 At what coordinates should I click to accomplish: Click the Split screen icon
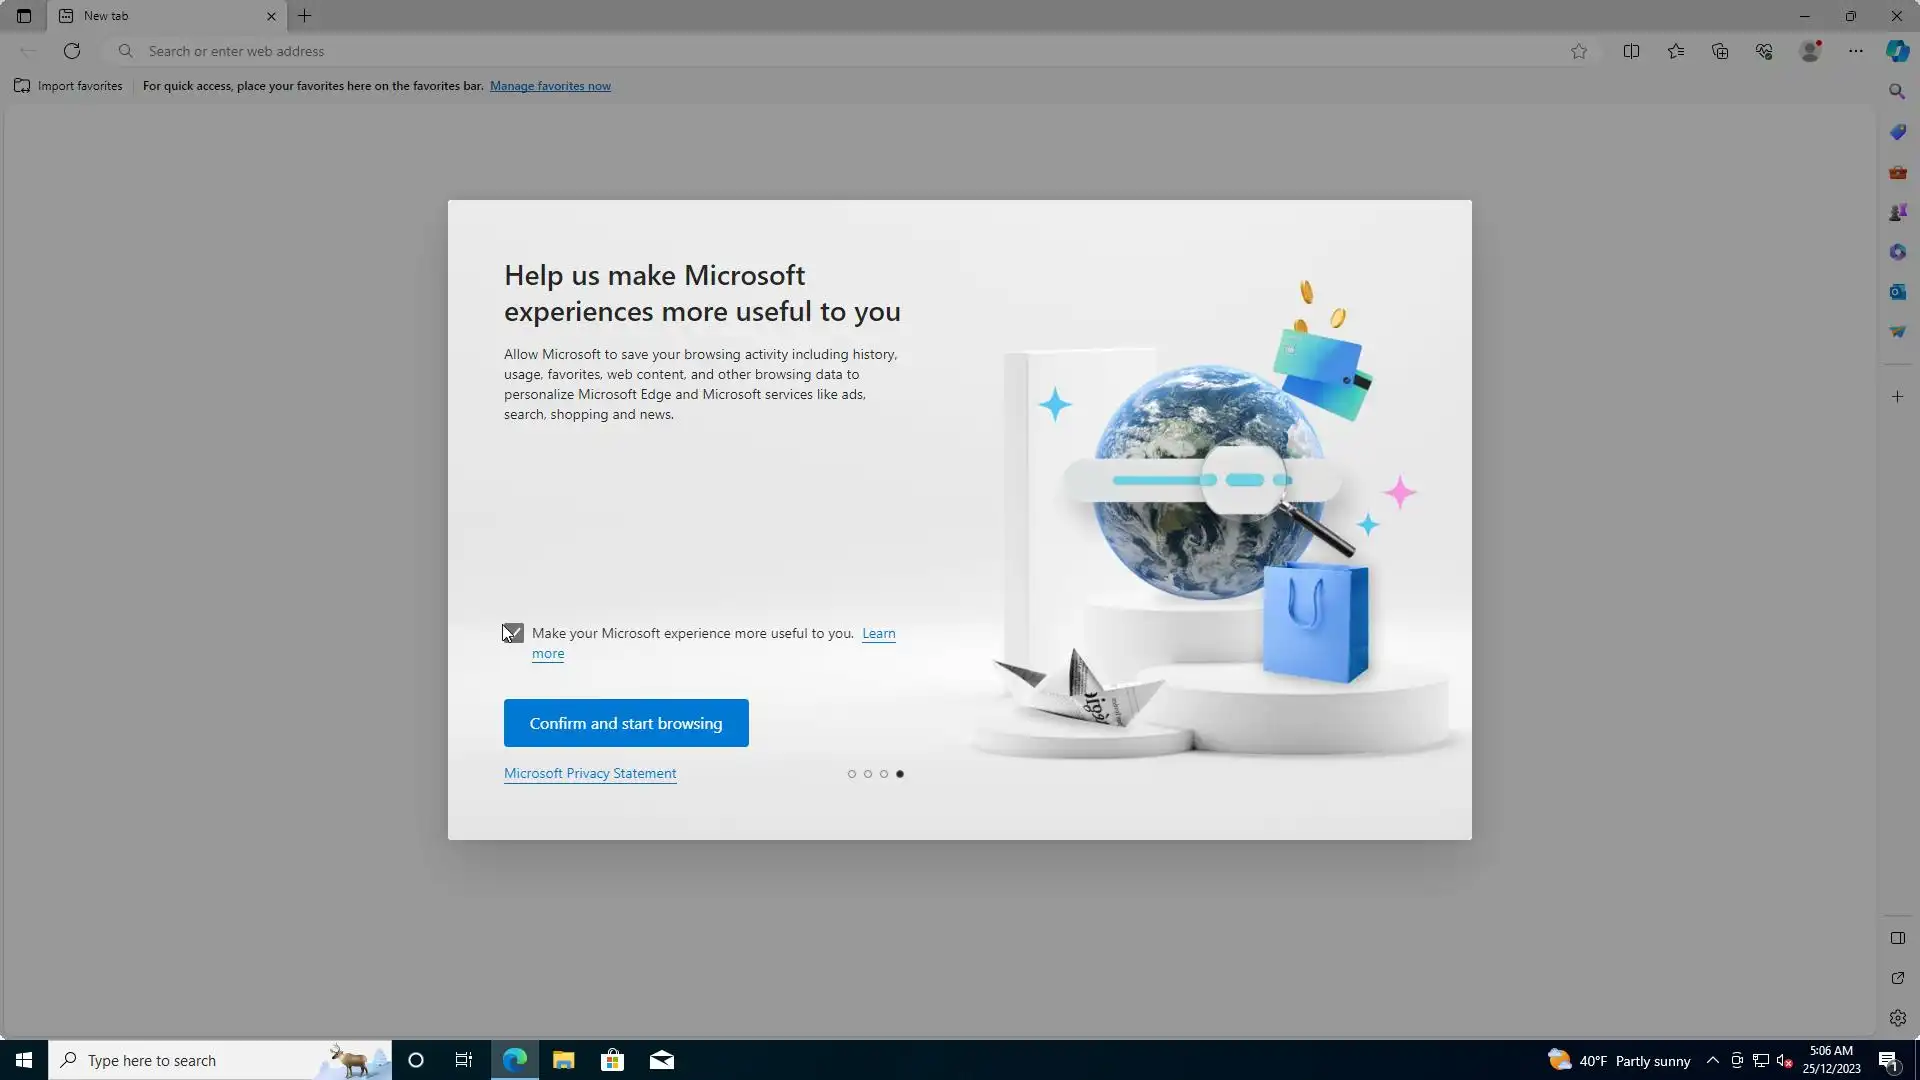(x=1631, y=51)
